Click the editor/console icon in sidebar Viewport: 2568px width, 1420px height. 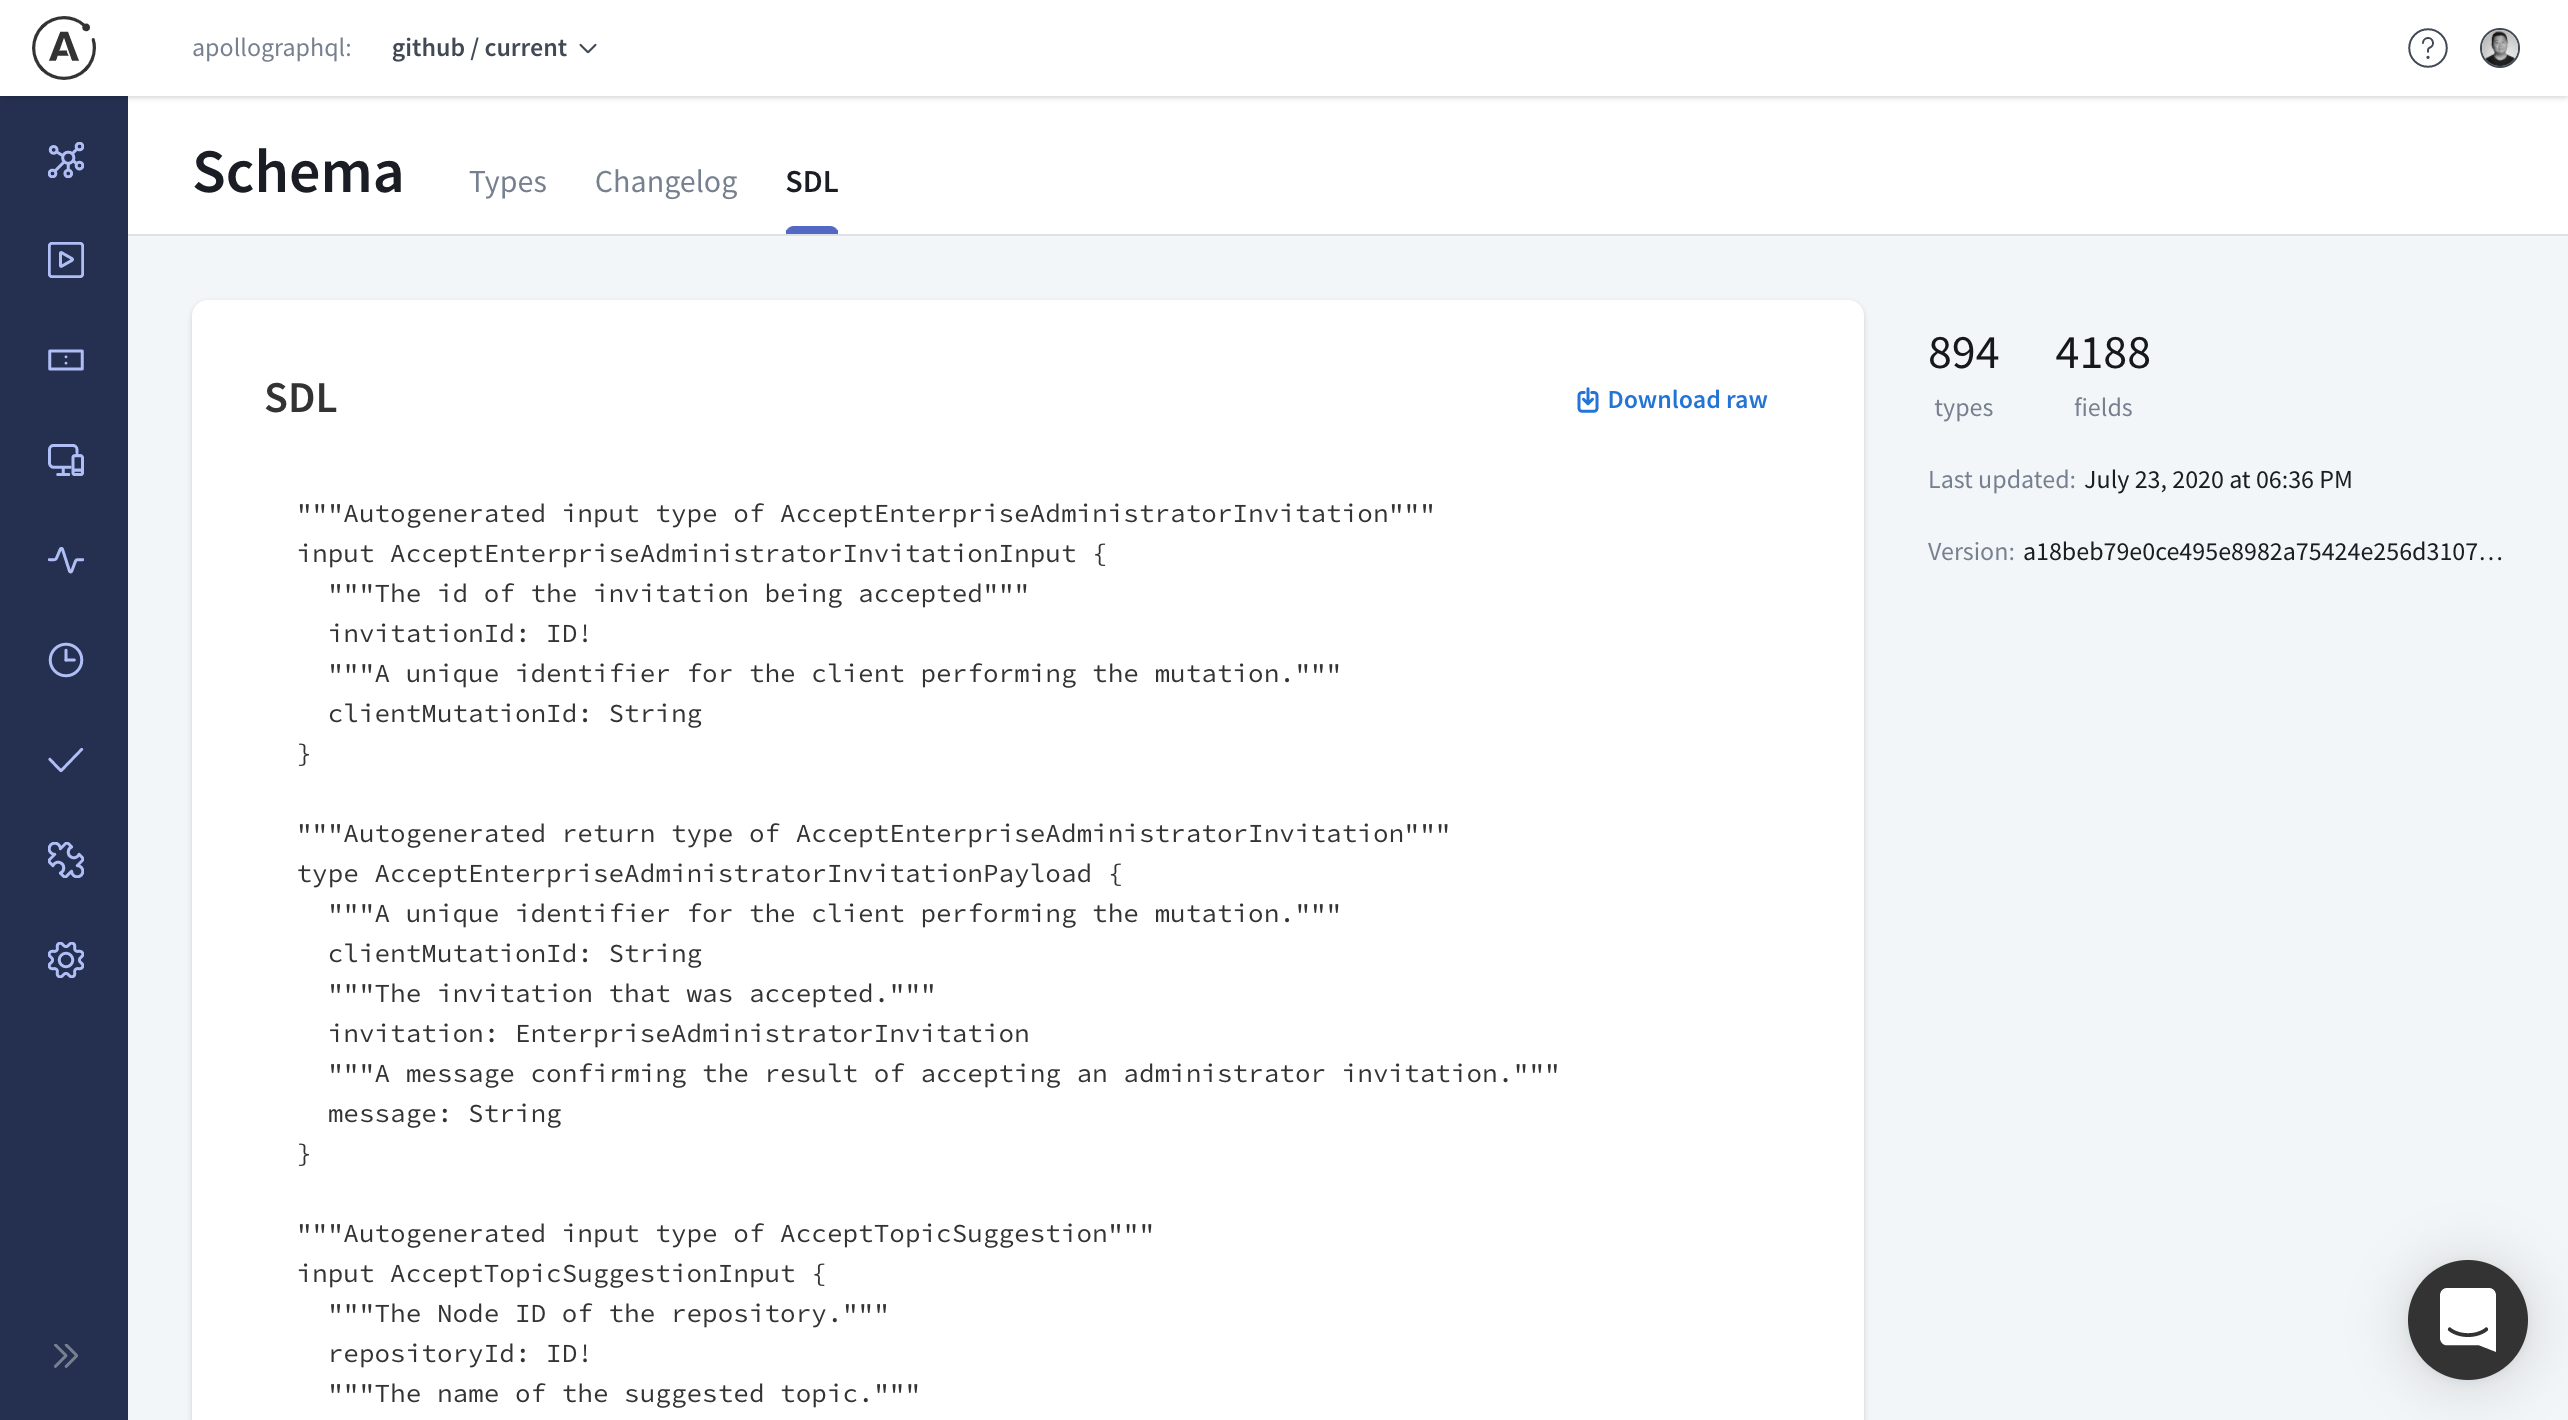64,360
